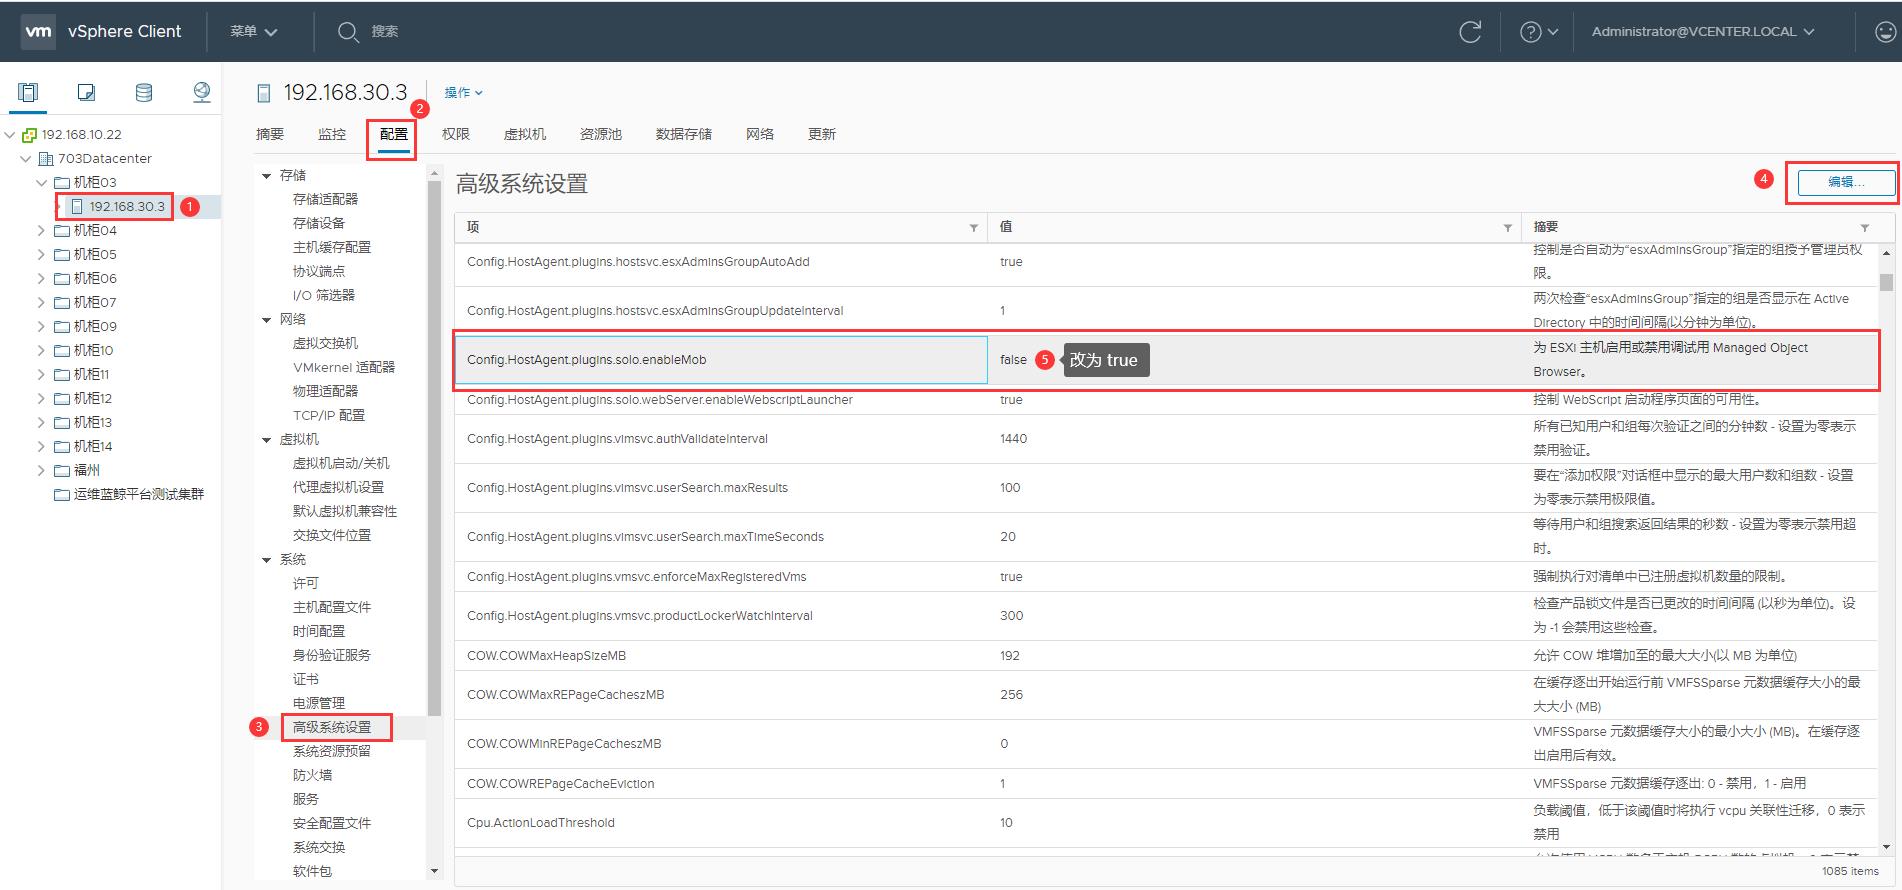Switch to the 监控 tab
Image resolution: width=1902 pixels, height=890 pixels.
coord(332,134)
